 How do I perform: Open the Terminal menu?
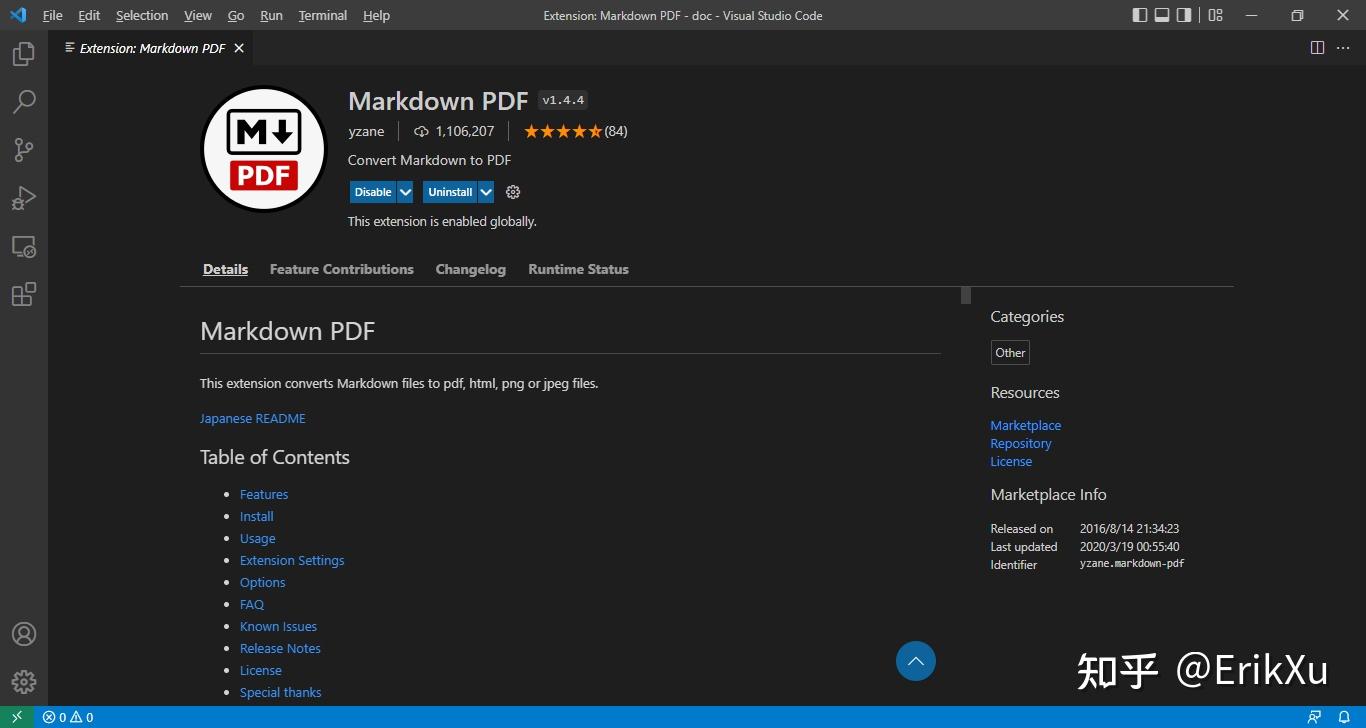(321, 15)
